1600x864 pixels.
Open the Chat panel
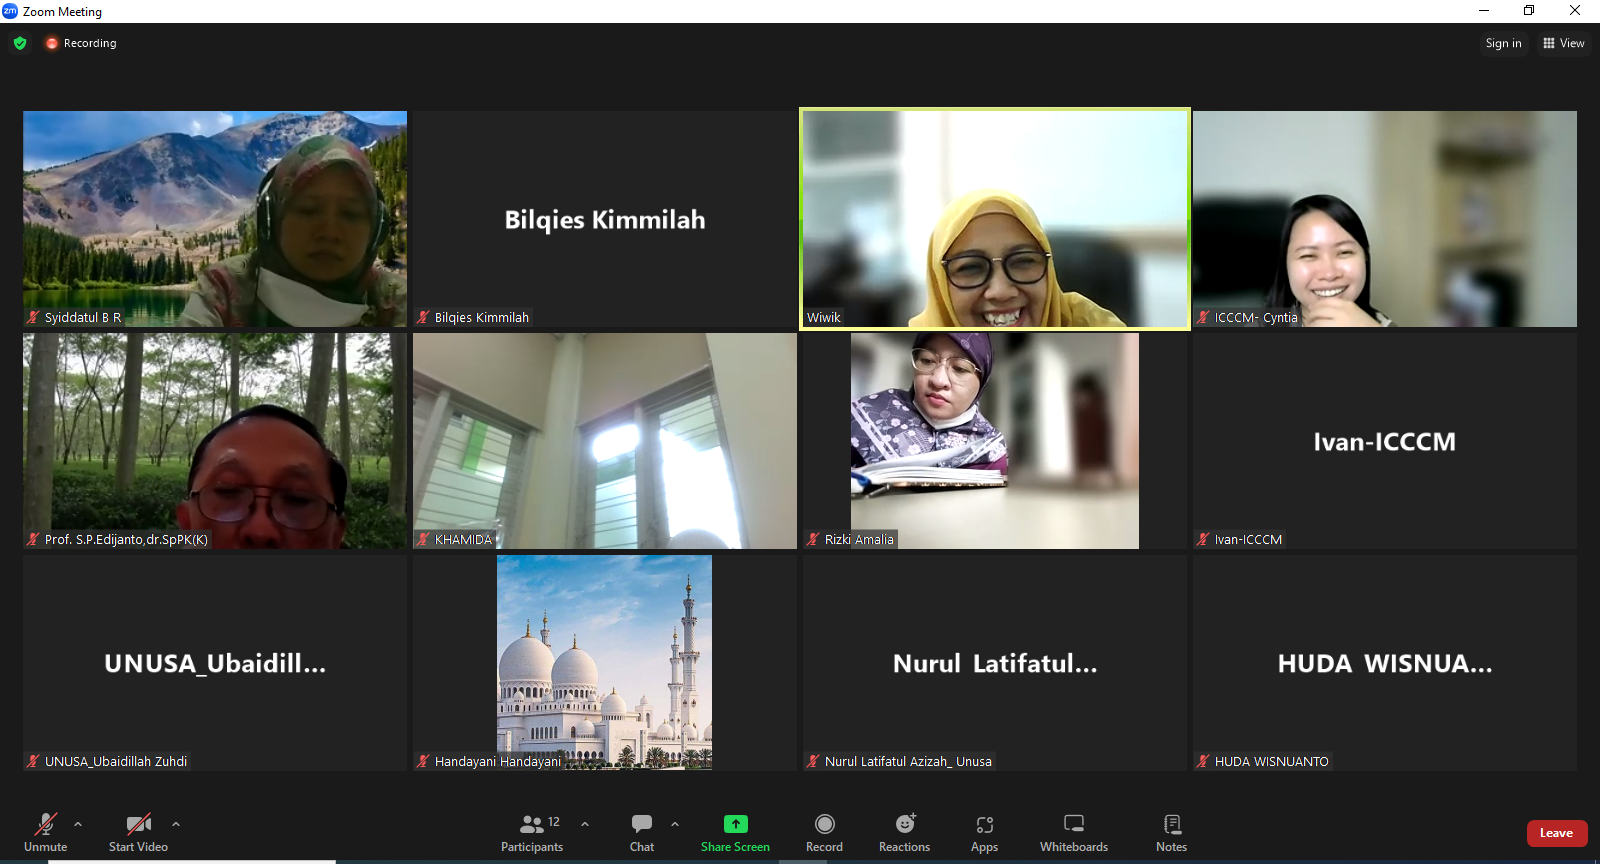(642, 832)
